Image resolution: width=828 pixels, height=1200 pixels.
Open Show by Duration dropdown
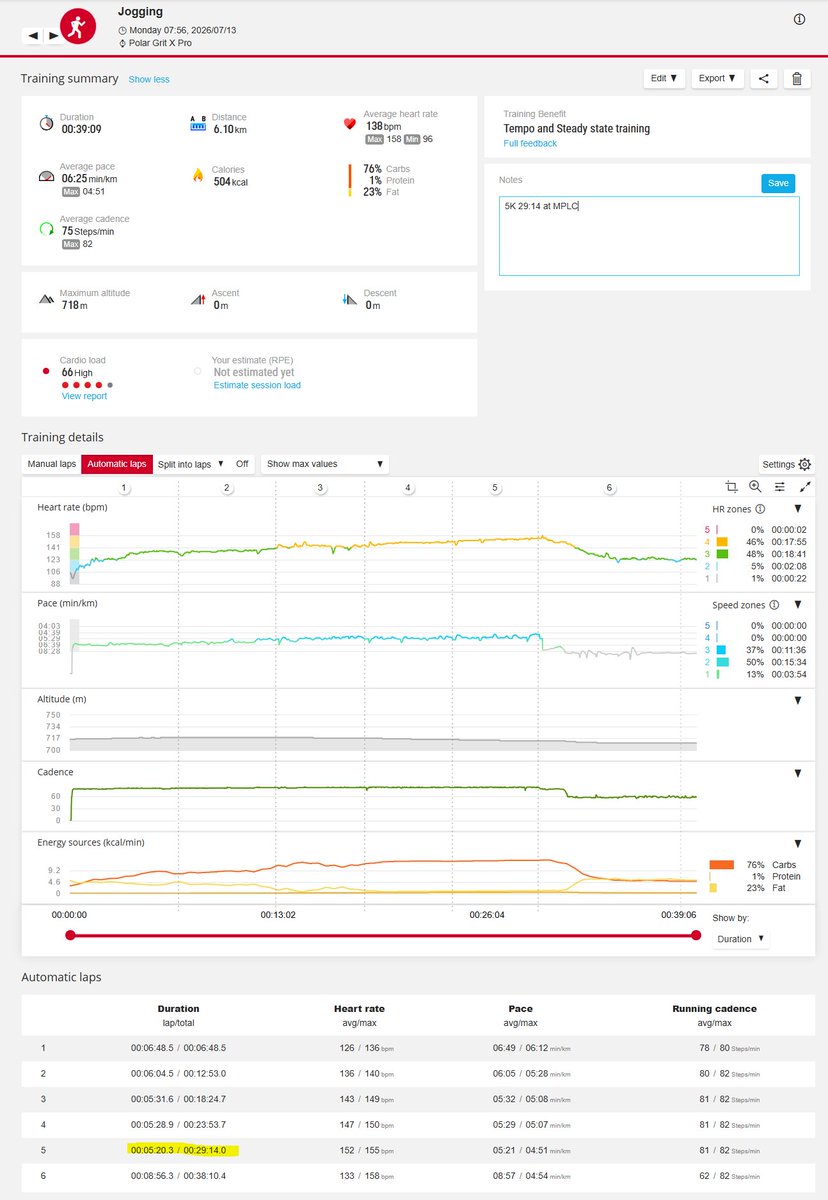742,939
